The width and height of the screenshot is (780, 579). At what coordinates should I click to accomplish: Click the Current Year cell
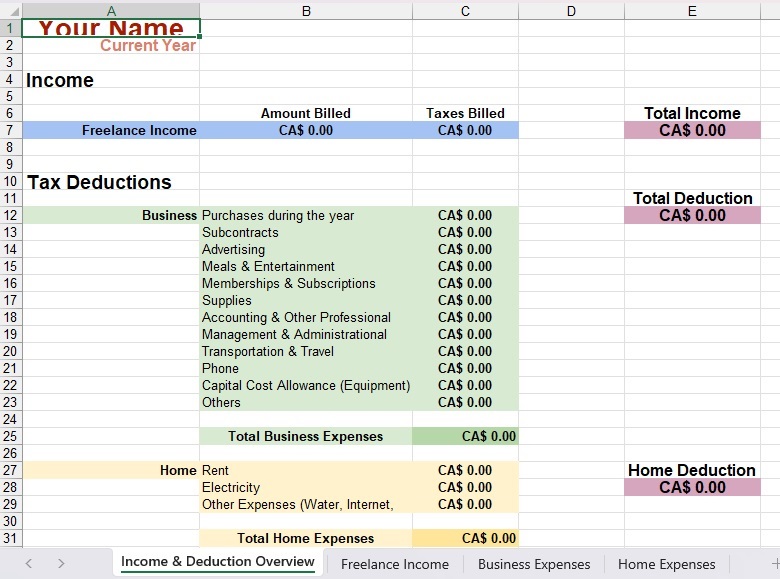tap(111, 45)
